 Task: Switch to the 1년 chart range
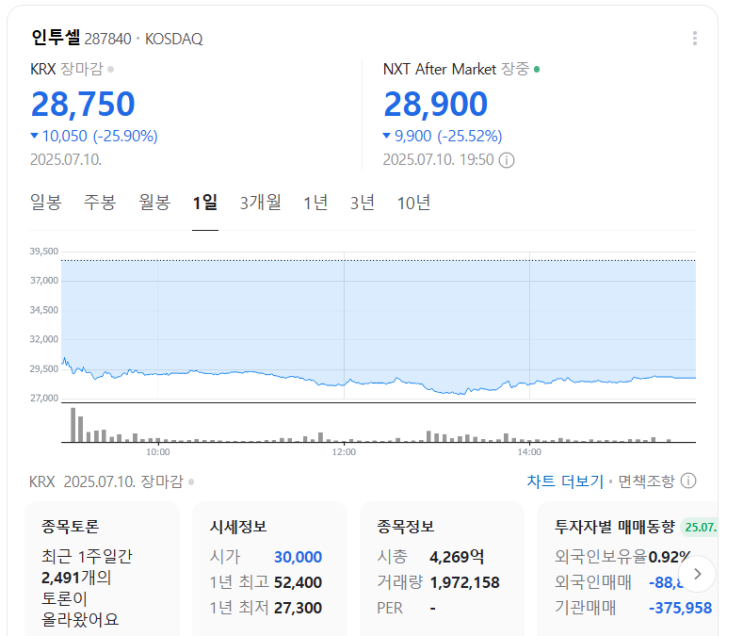point(316,203)
